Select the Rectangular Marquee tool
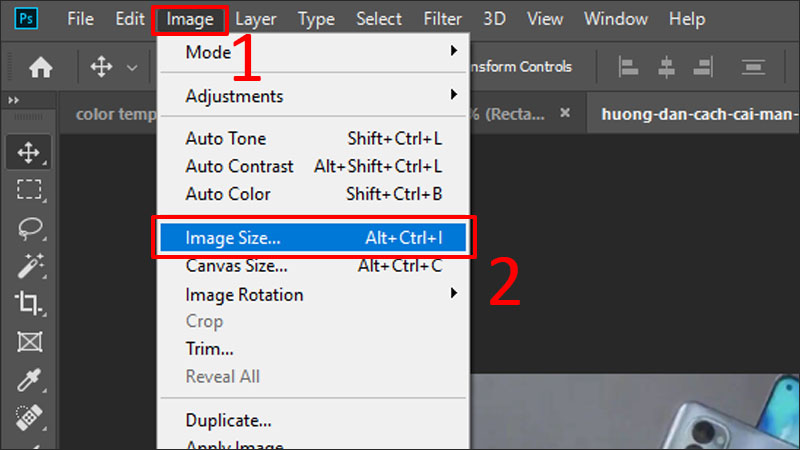This screenshot has height=450, width=800. coord(28,190)
